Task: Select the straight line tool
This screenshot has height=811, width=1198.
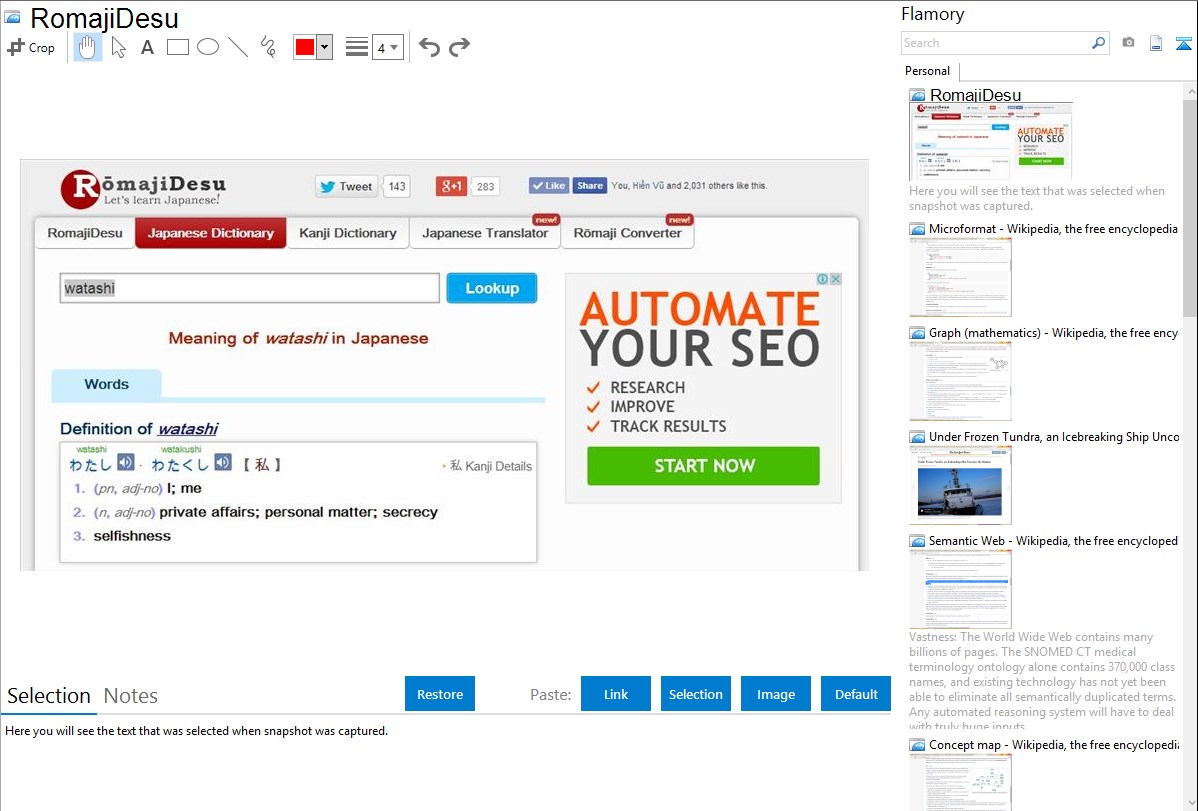Action: (x=238, y=47)
